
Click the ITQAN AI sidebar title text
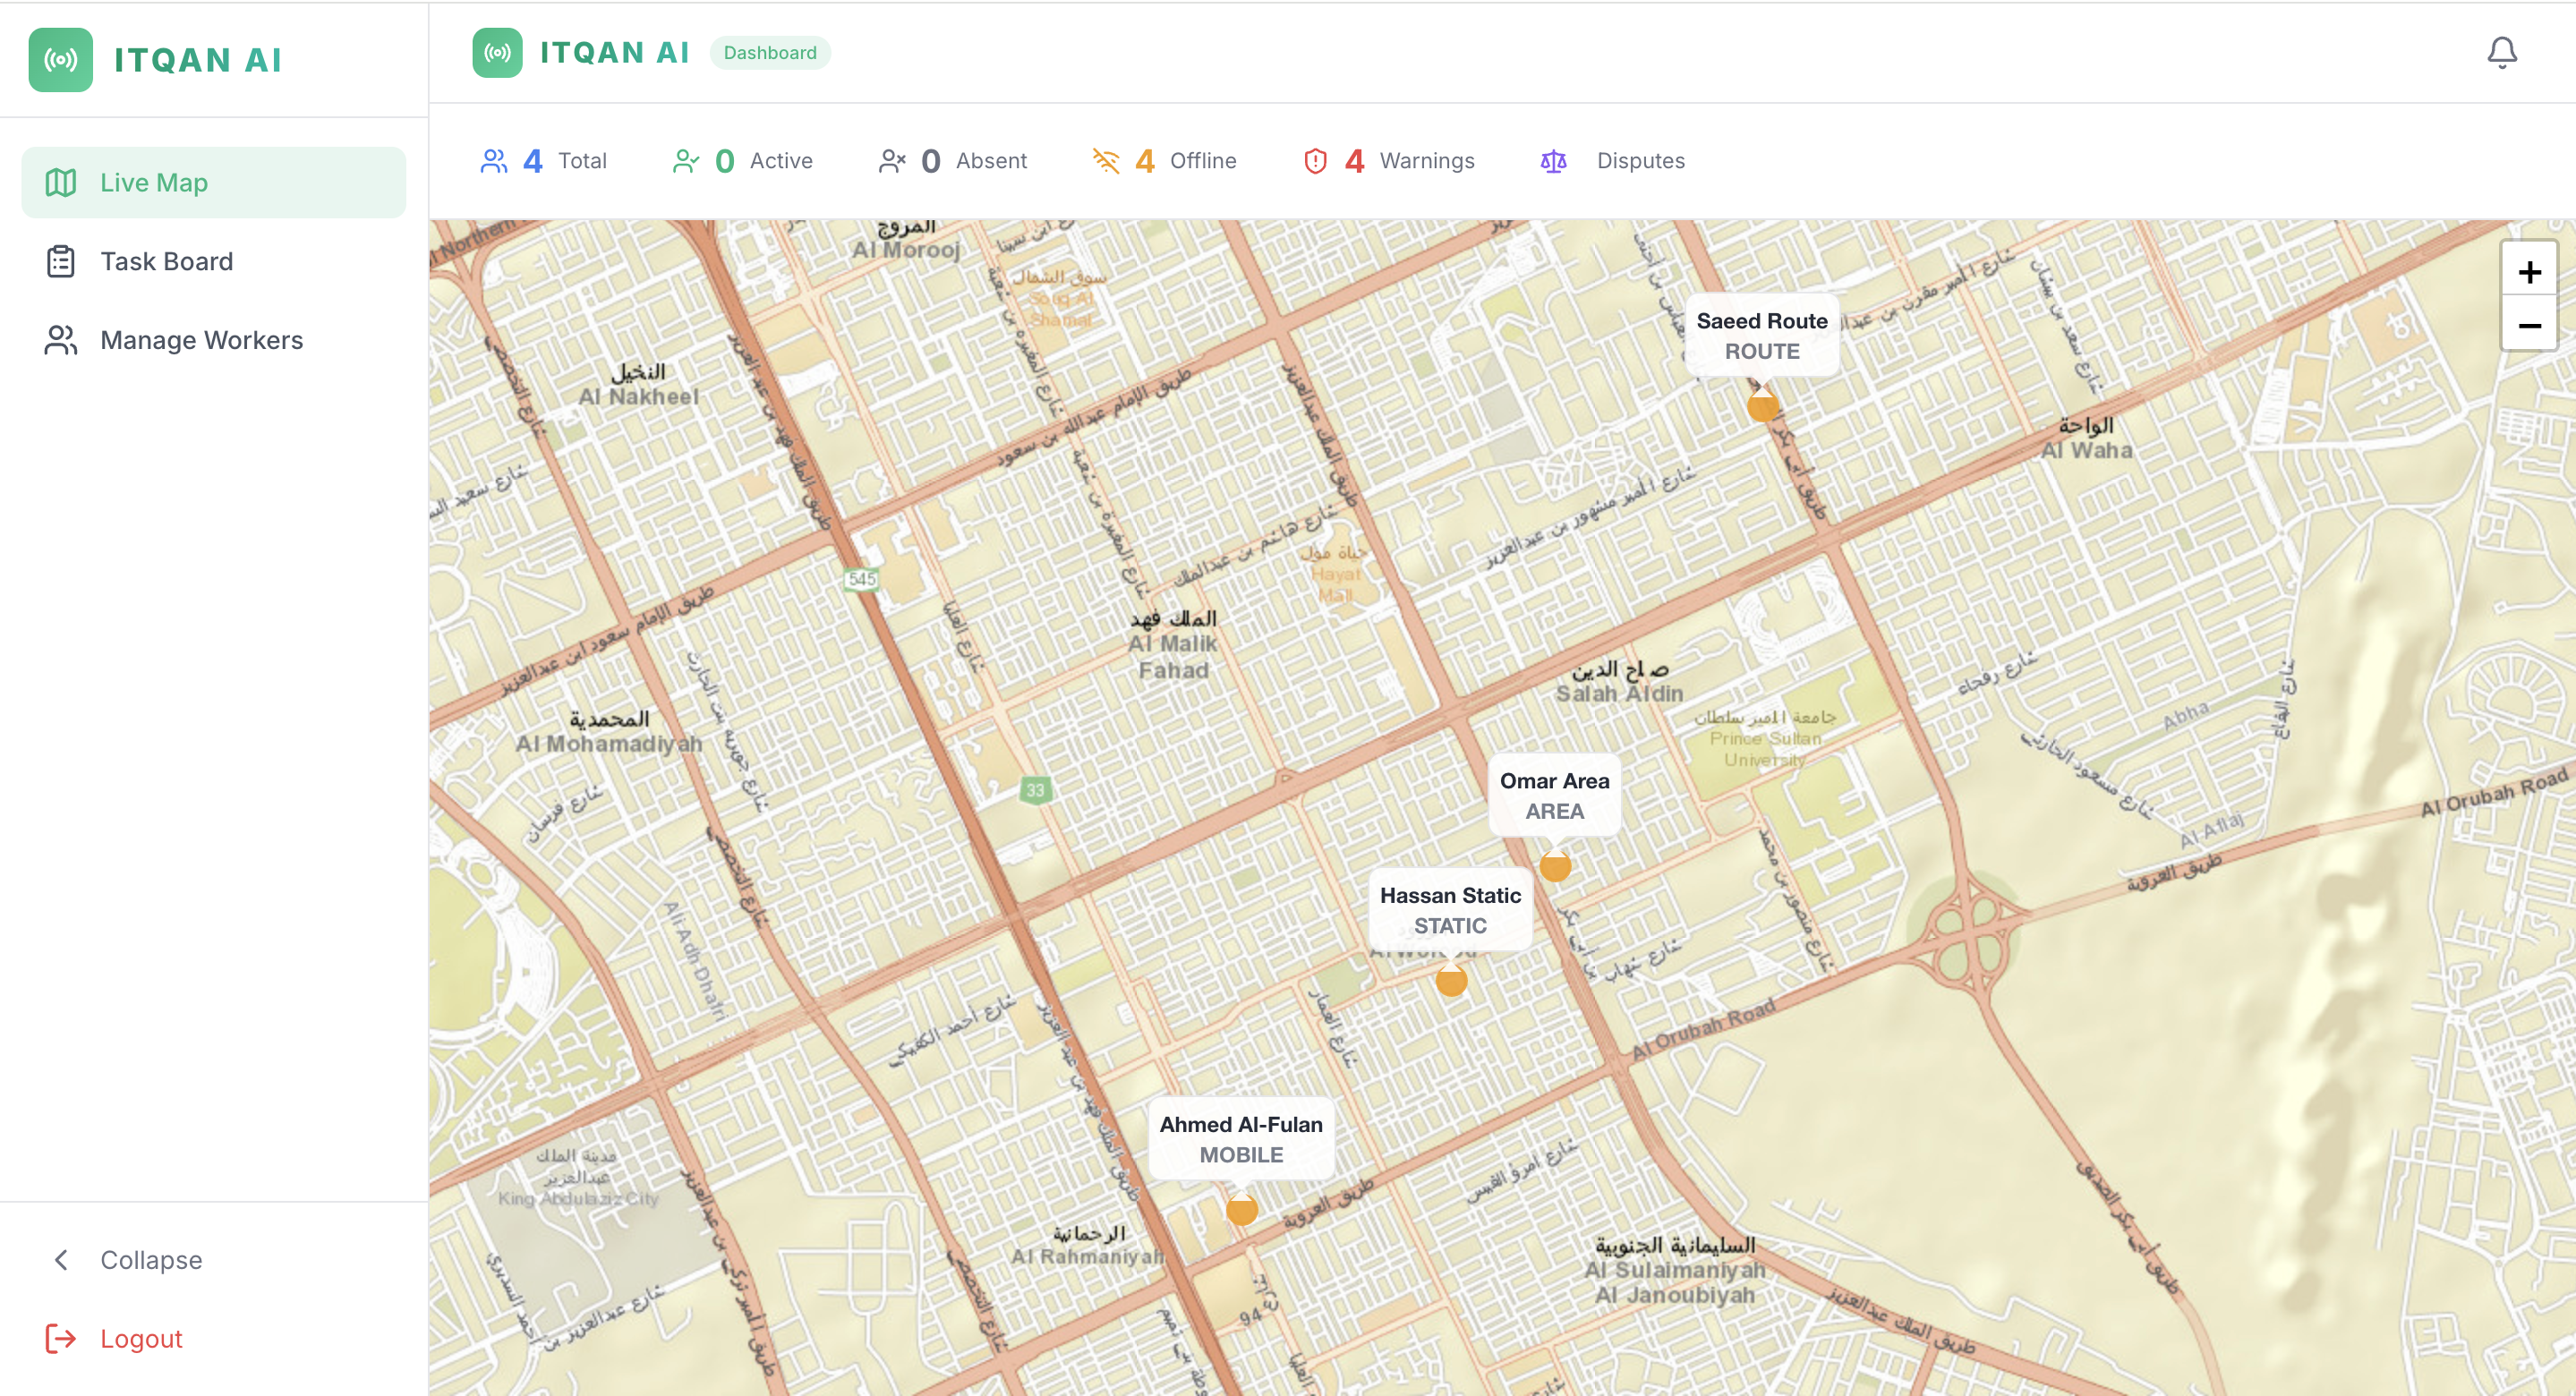198,60
